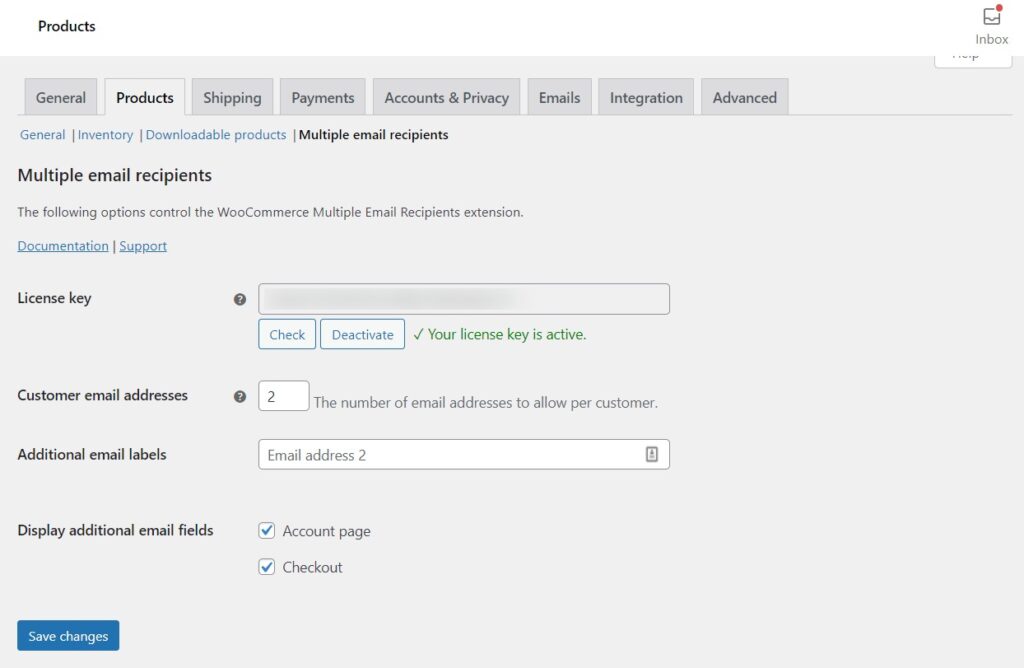Image resolution: width=1024 pixels, height=668 pixels.
Task: Switch to the Advanced settings tab
Action: tap(744, 97)
